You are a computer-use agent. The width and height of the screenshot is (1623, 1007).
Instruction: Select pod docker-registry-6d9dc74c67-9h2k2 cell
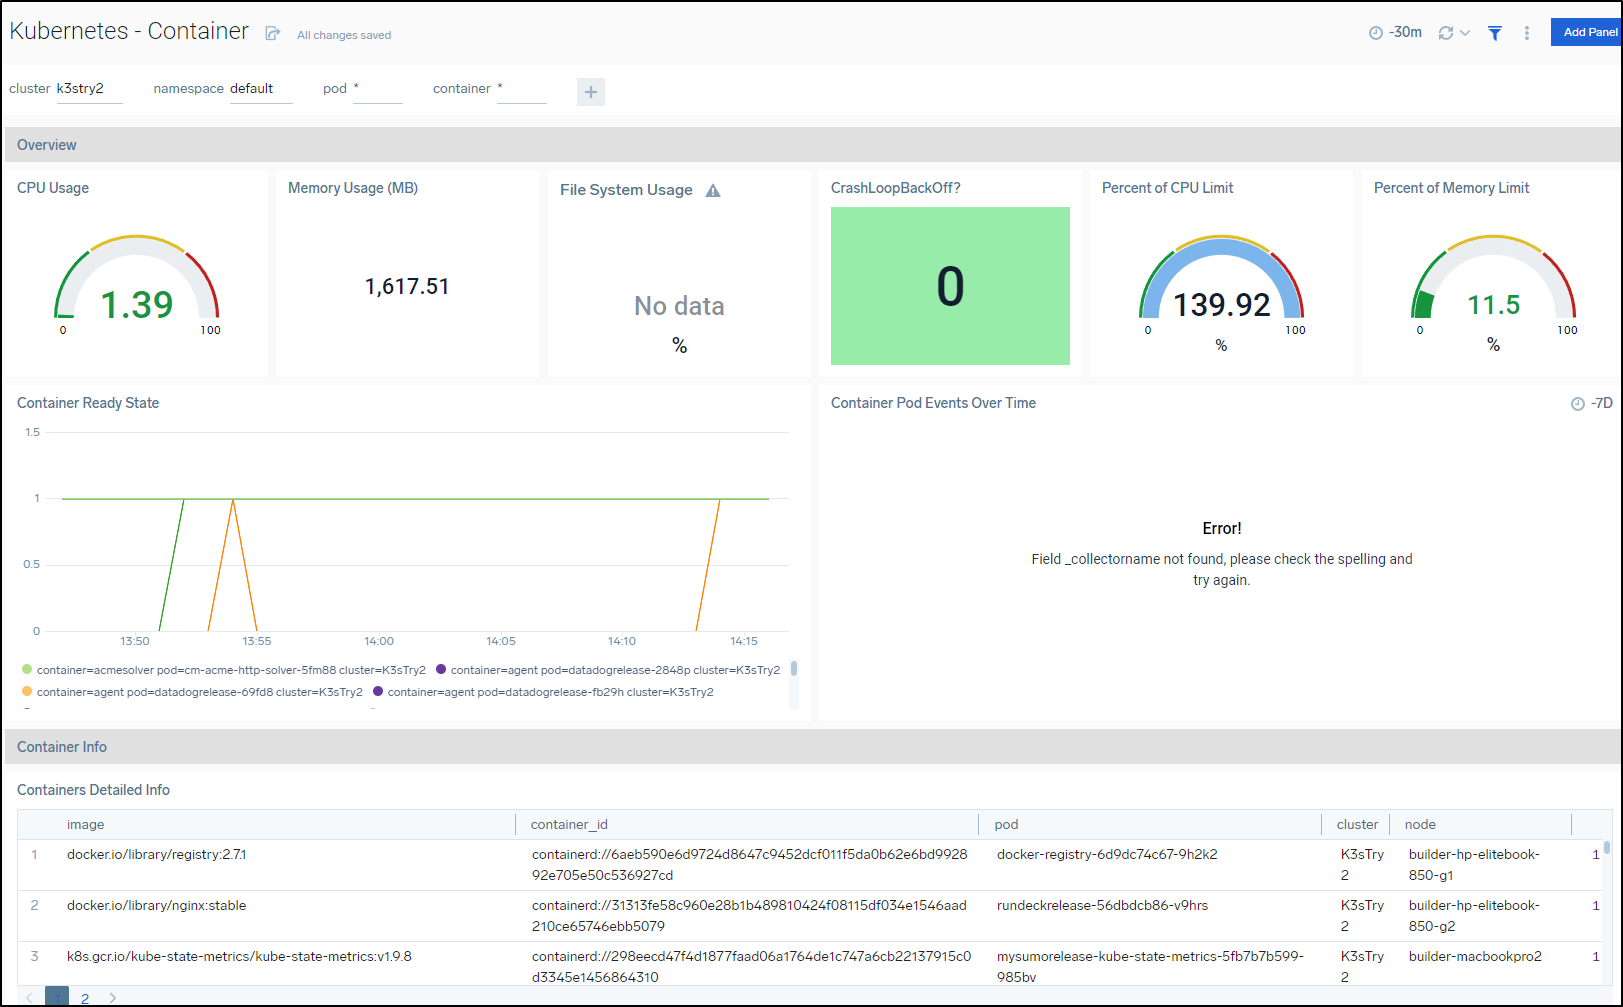click(x=1107, y=855)
